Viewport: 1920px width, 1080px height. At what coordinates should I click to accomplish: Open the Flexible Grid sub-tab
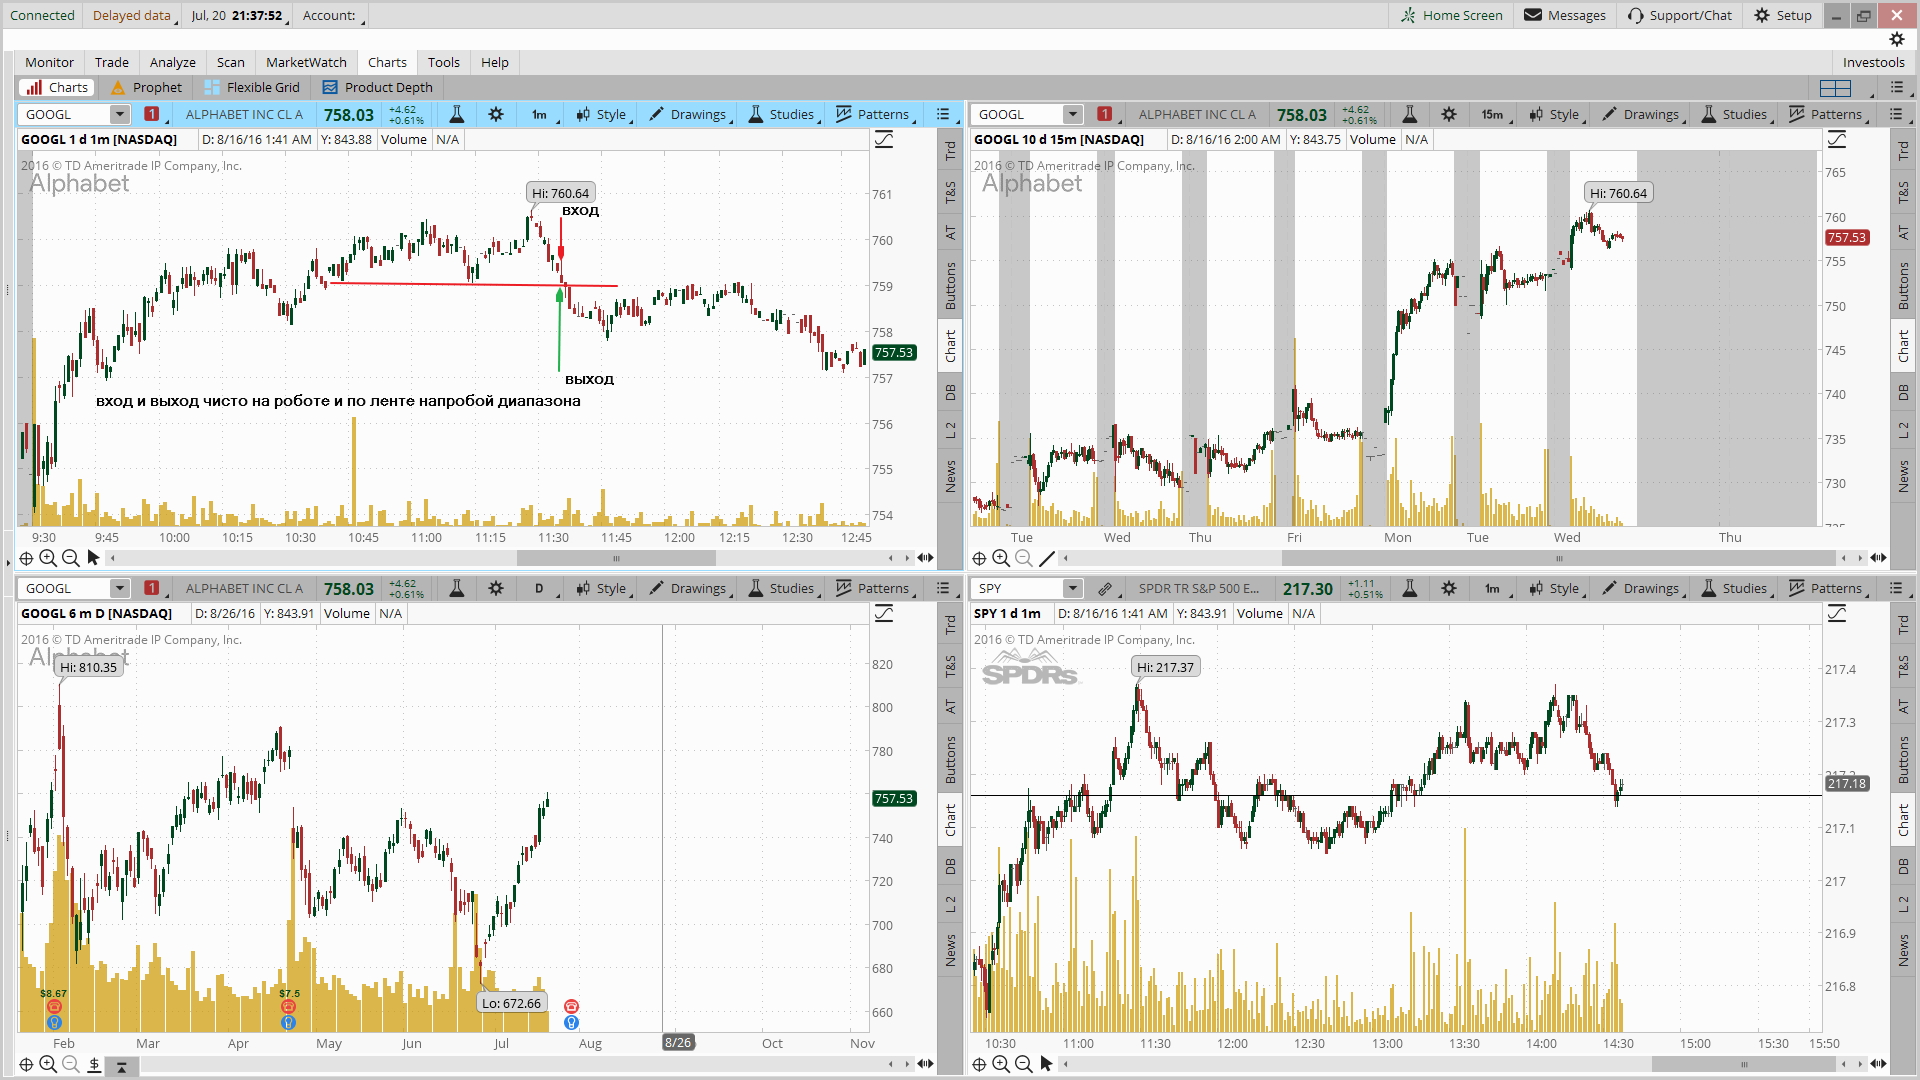tap(252, 88)
